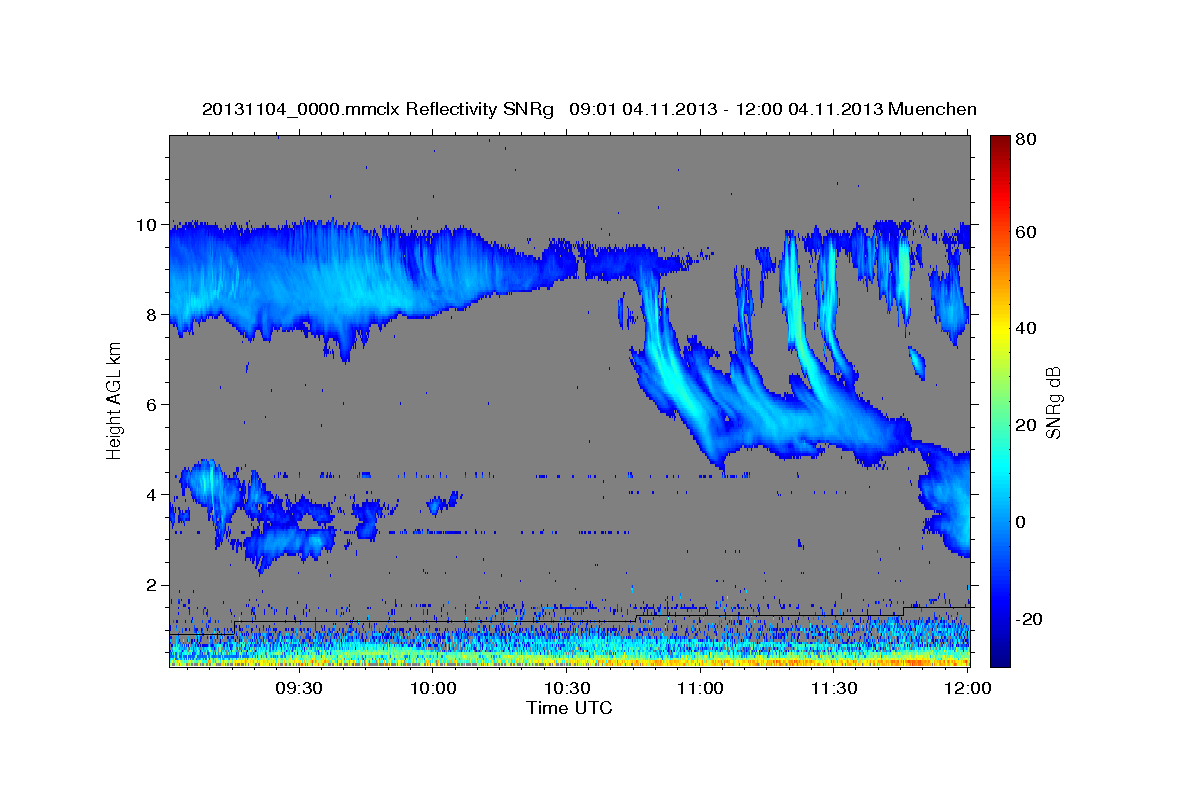Click the colorbar value -20
This screenshot has width=1200, height=800.
coord(1028,619)
